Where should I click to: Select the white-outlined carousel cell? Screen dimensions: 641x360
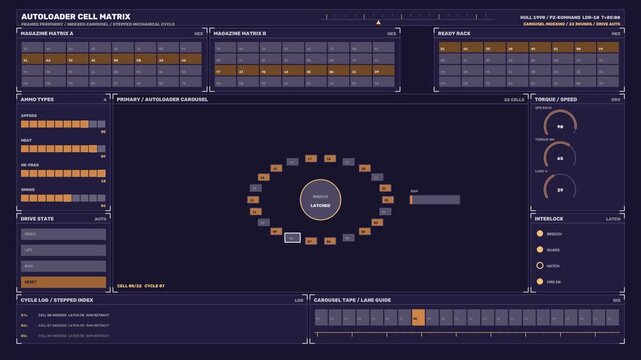(292, 238)
